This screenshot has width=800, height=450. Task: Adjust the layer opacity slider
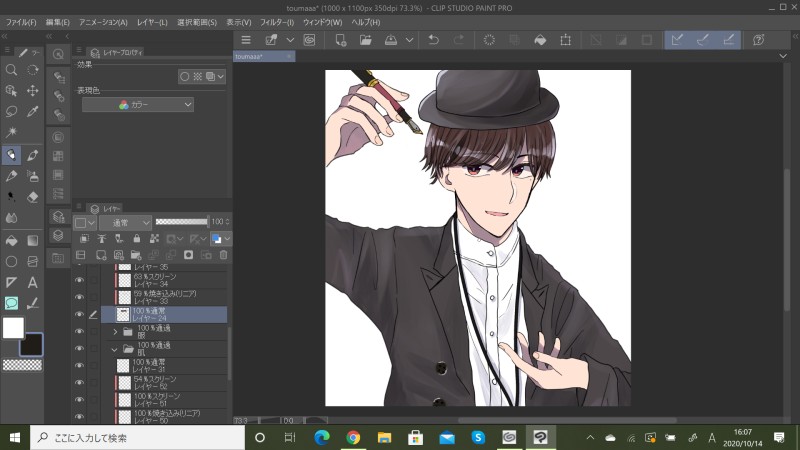point(182,222)
